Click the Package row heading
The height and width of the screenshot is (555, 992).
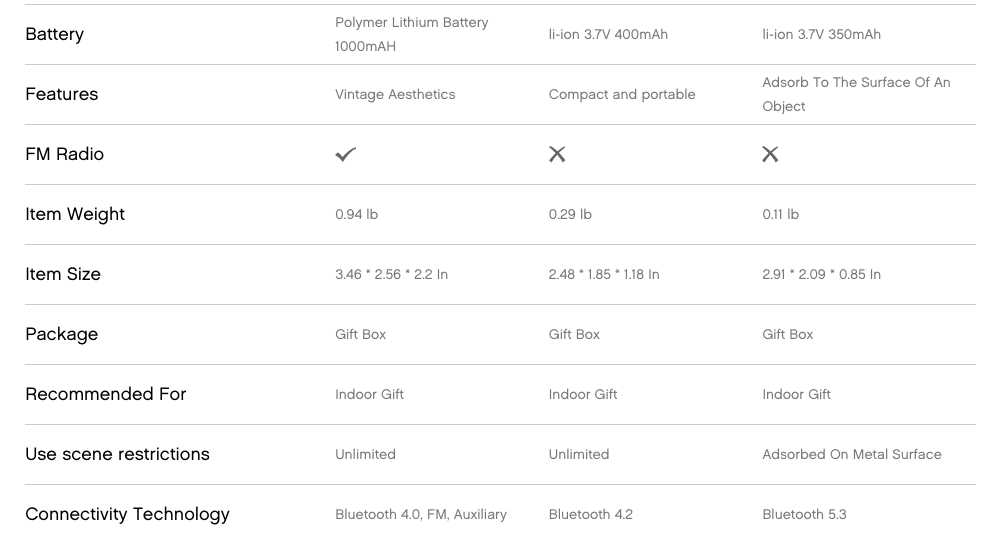coord(61,334)
